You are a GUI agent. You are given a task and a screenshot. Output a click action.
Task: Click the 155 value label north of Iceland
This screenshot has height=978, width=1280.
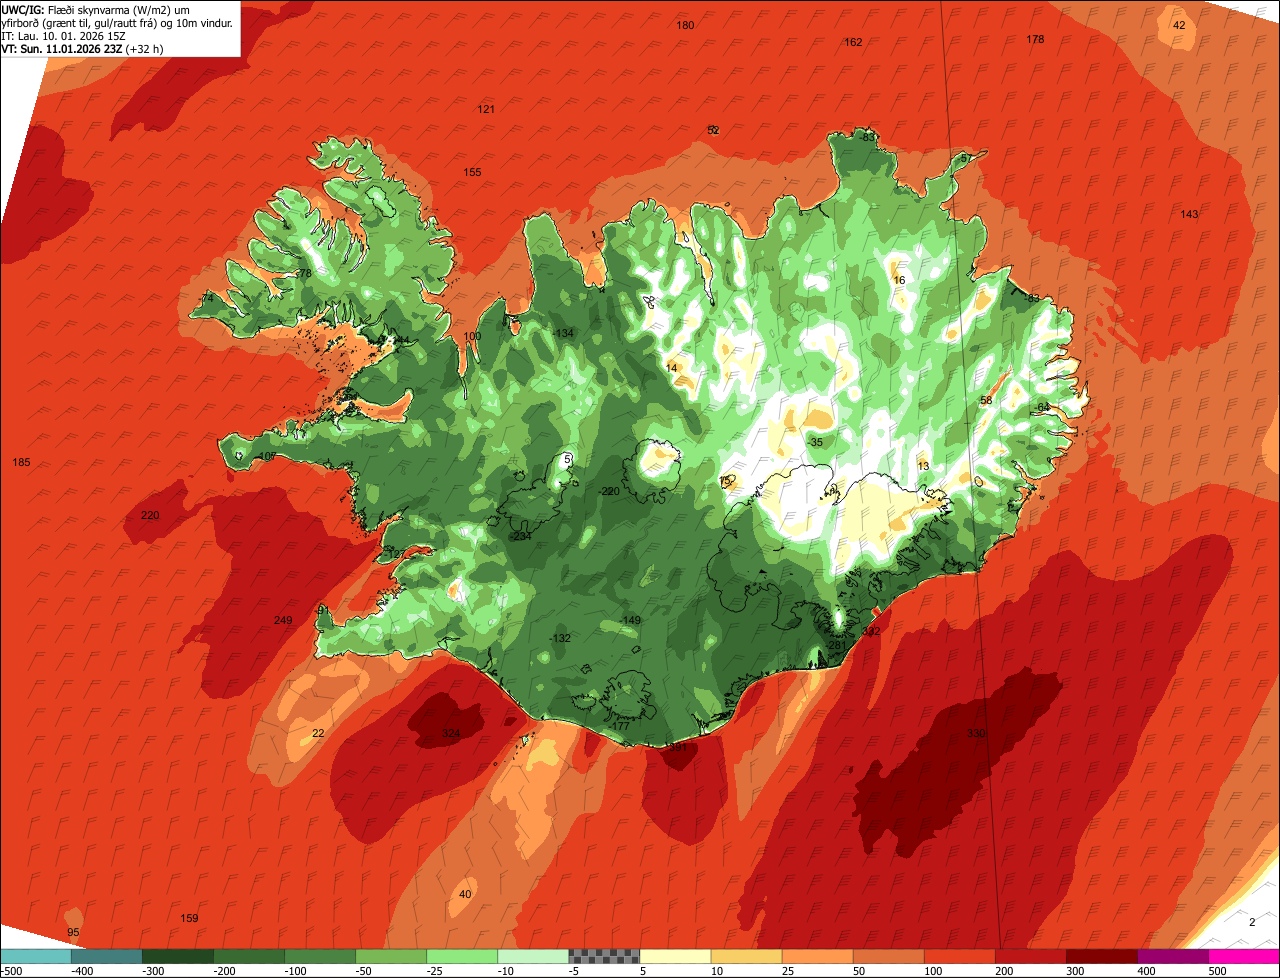[x=472, y=172]
